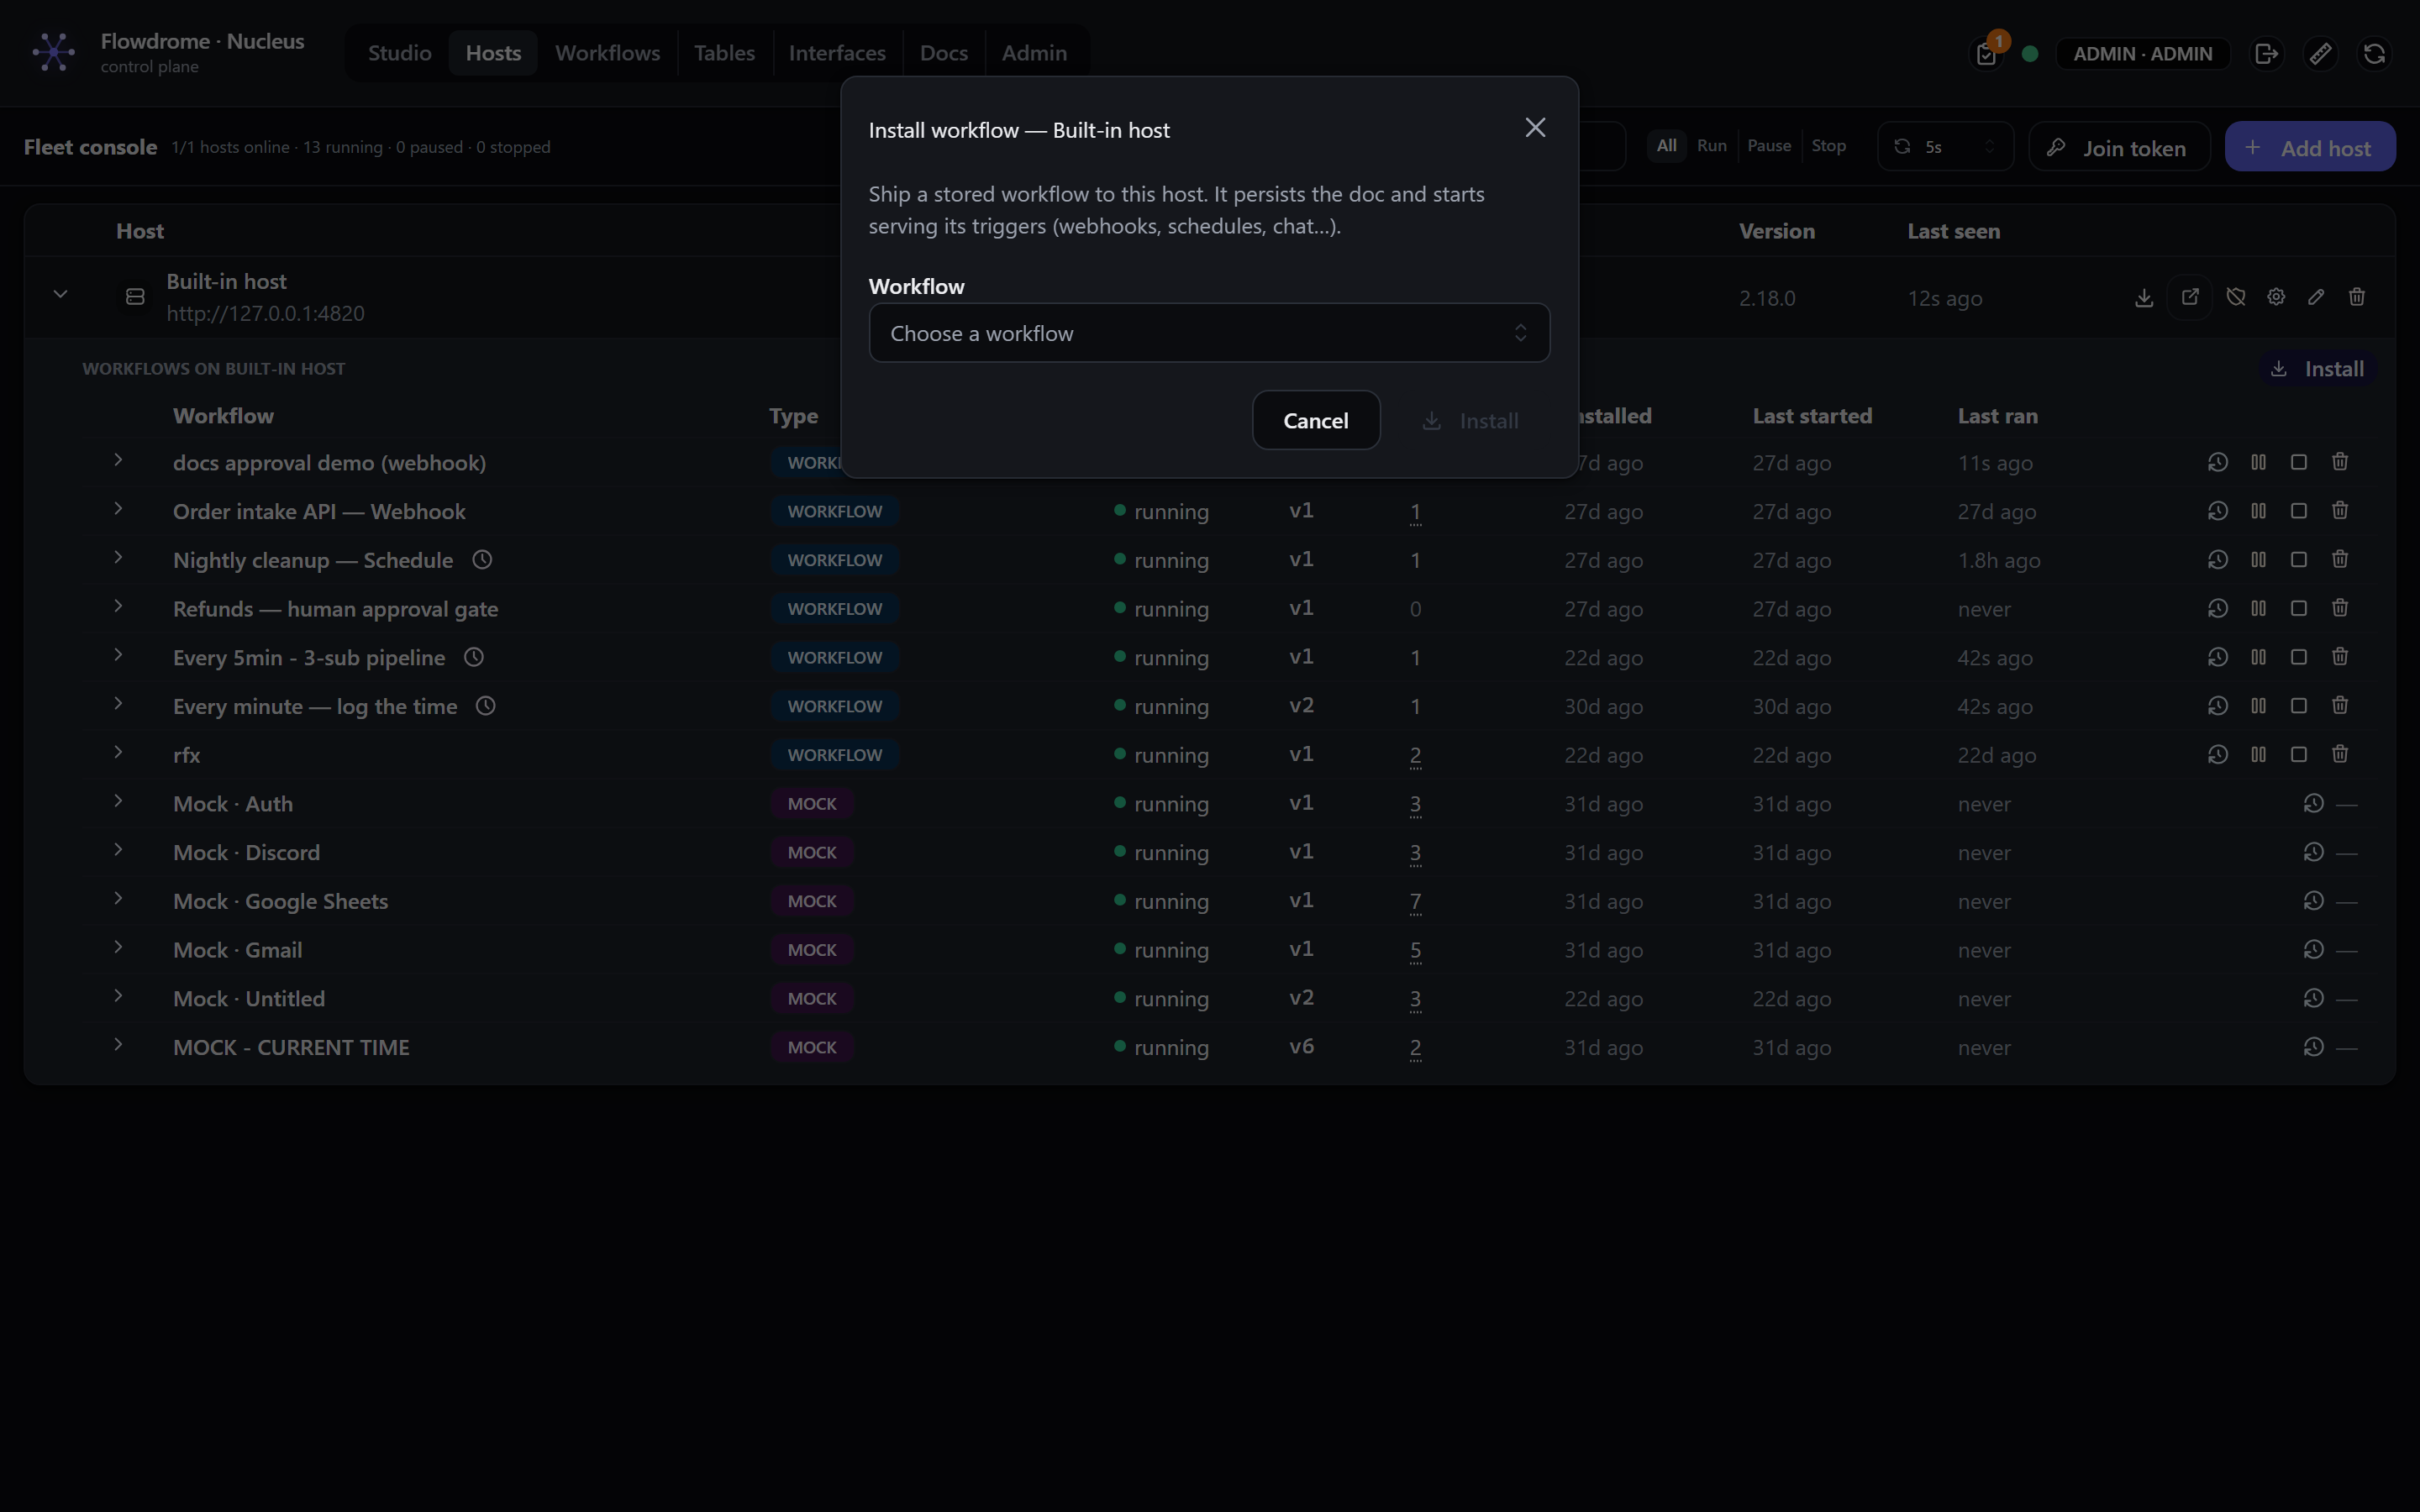View history for Mock · Gmail
Image resolution: width=2420 pixels, height=1512 pixels.
click(2313, 949)
